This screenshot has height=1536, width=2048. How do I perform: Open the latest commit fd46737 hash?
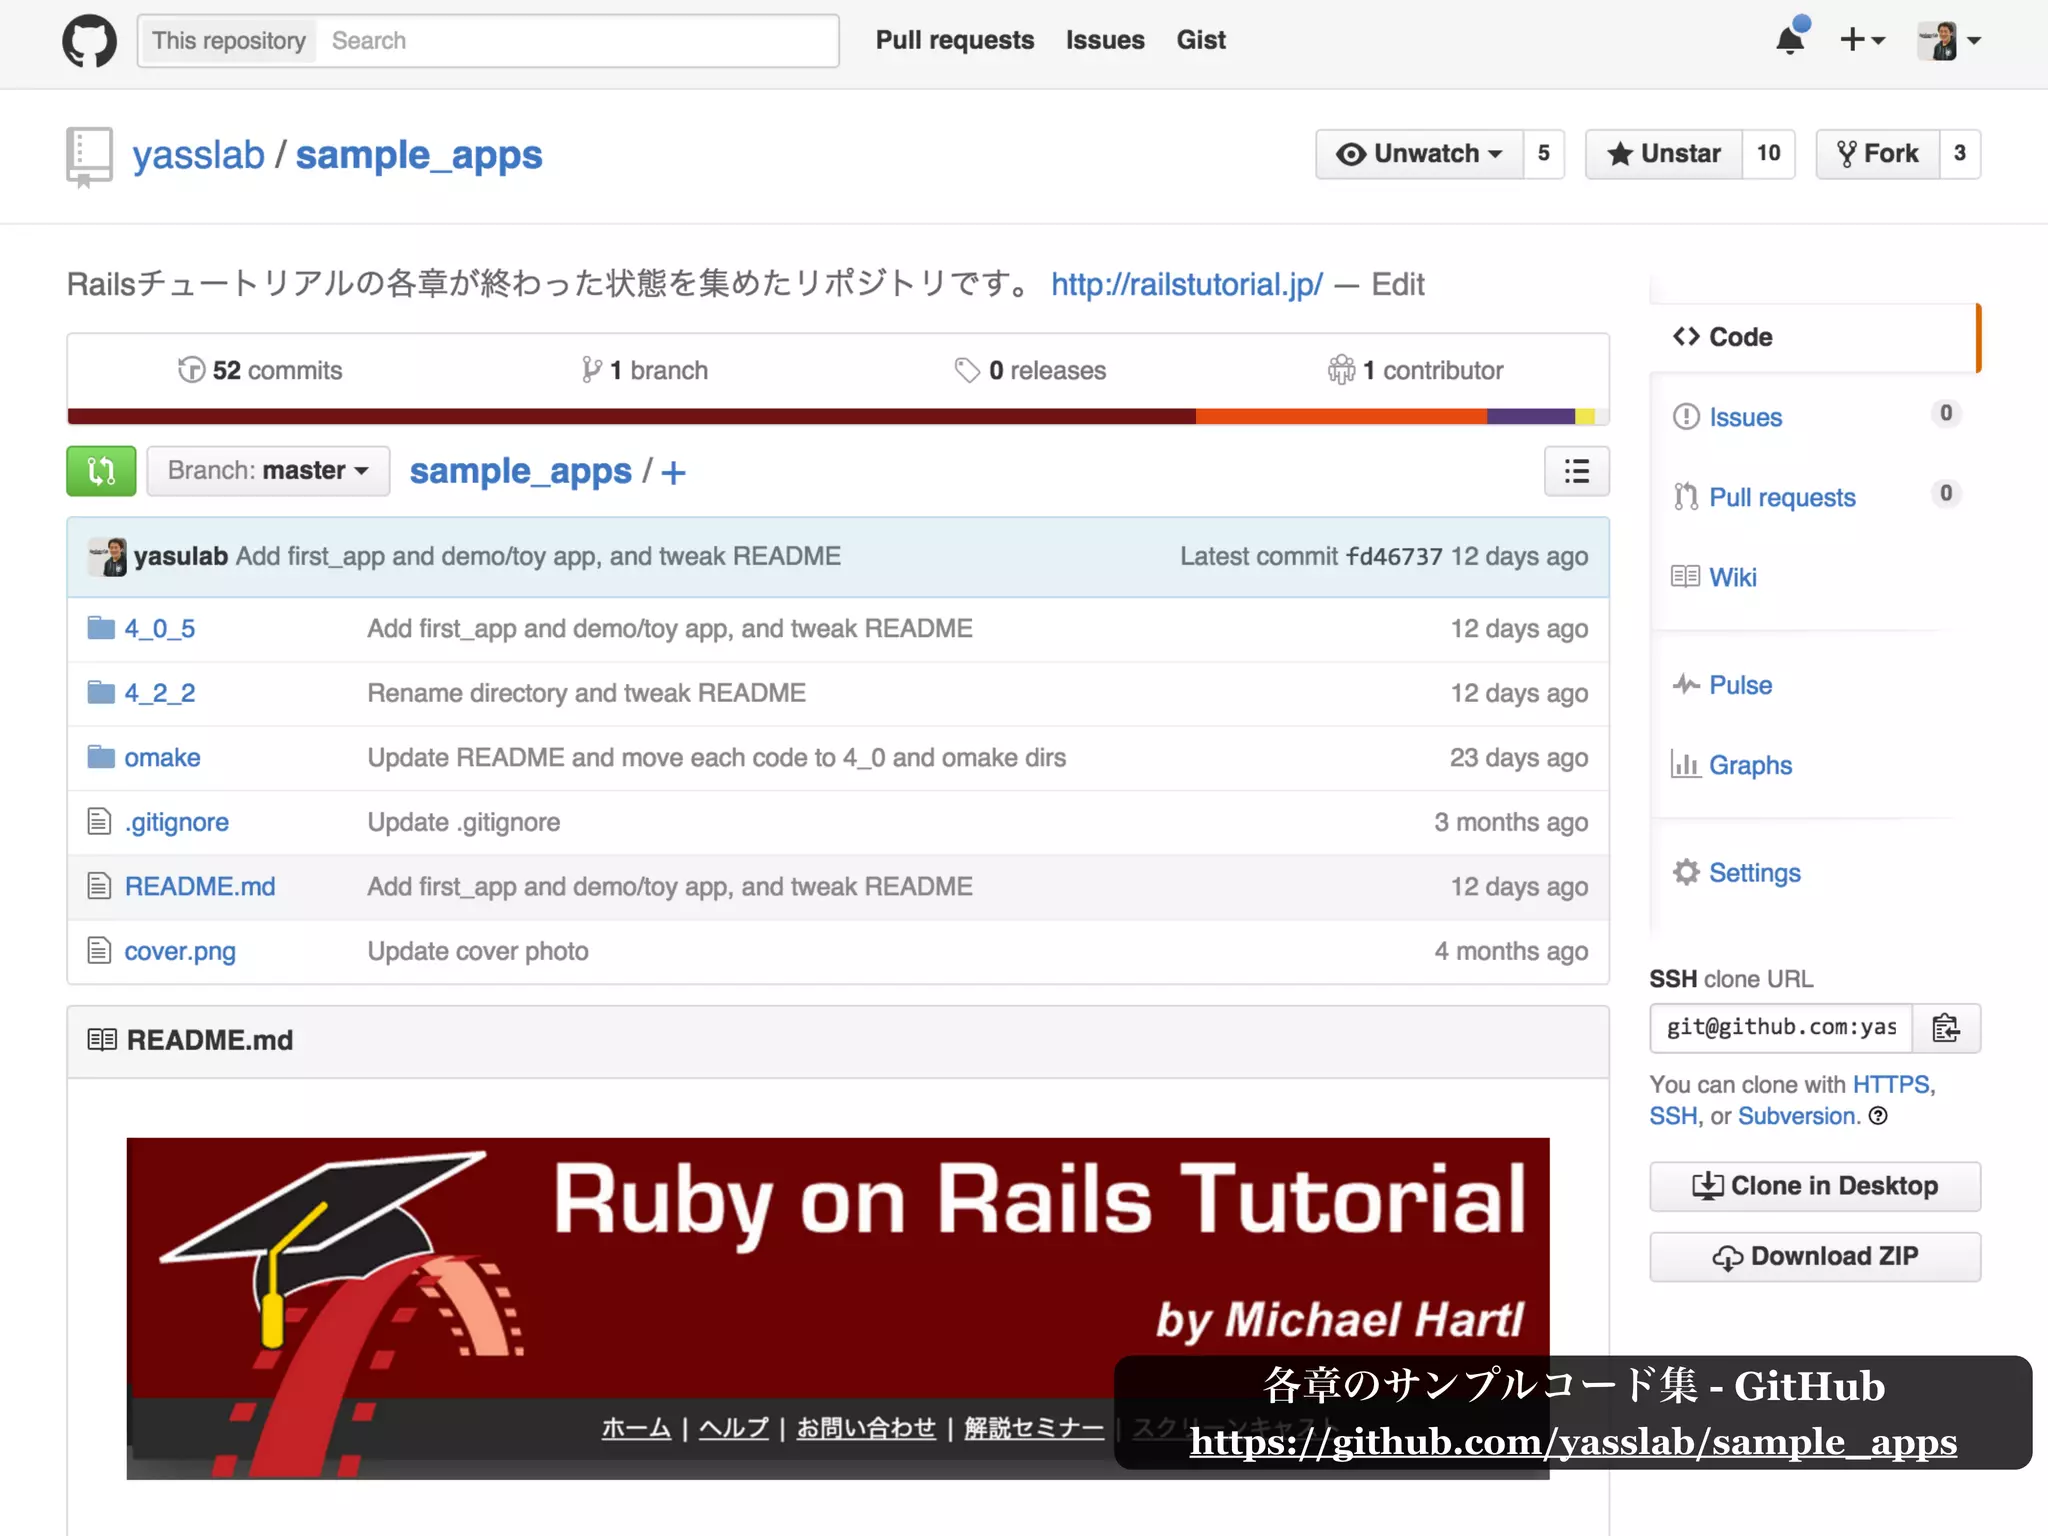pyautogui.click(x=1394, y=557)
